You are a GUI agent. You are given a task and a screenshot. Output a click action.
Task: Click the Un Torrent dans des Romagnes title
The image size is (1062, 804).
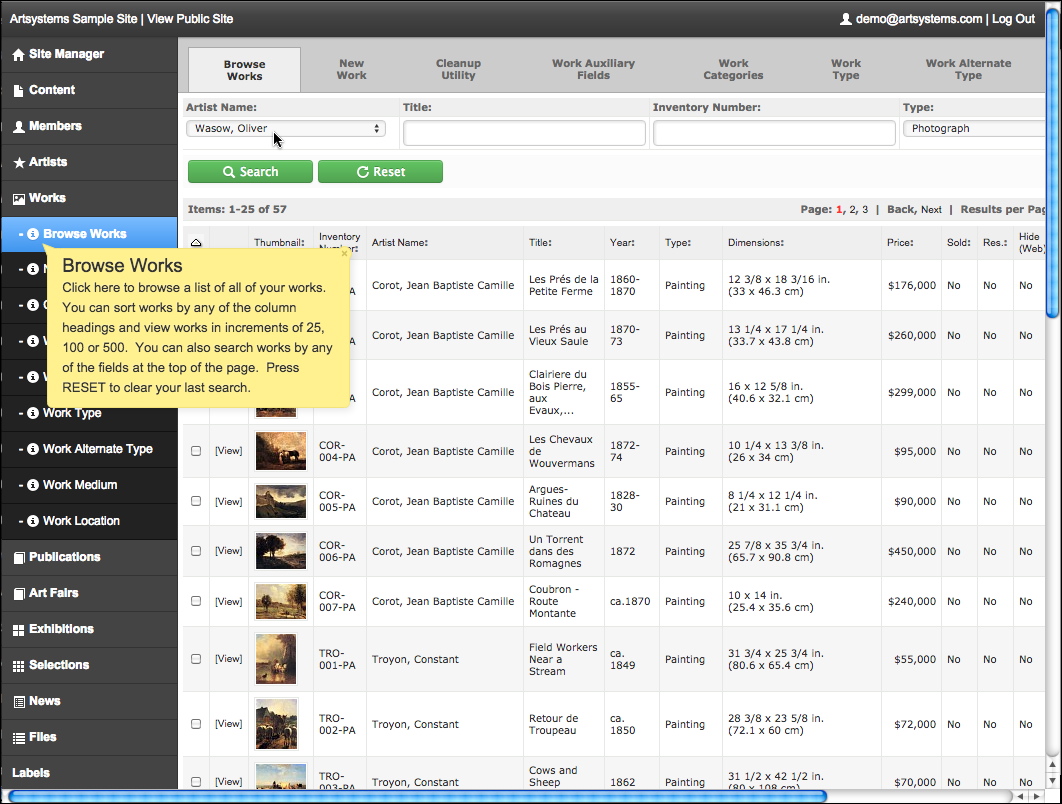pos(555,551)
